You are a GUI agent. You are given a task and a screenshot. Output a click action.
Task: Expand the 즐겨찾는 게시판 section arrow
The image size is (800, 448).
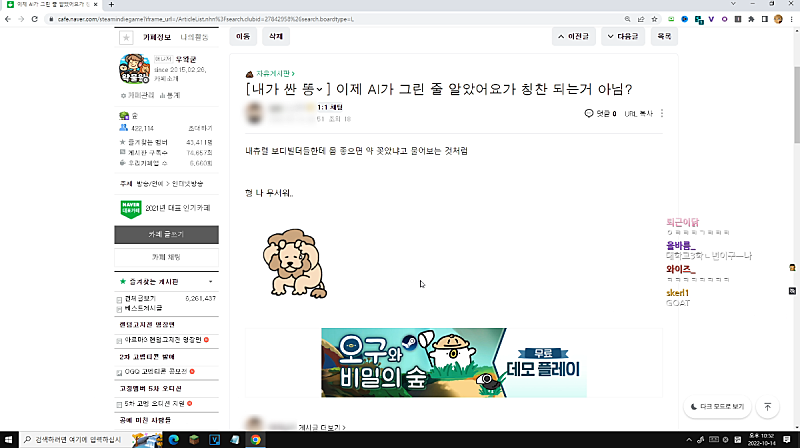[x=210, y=282]
